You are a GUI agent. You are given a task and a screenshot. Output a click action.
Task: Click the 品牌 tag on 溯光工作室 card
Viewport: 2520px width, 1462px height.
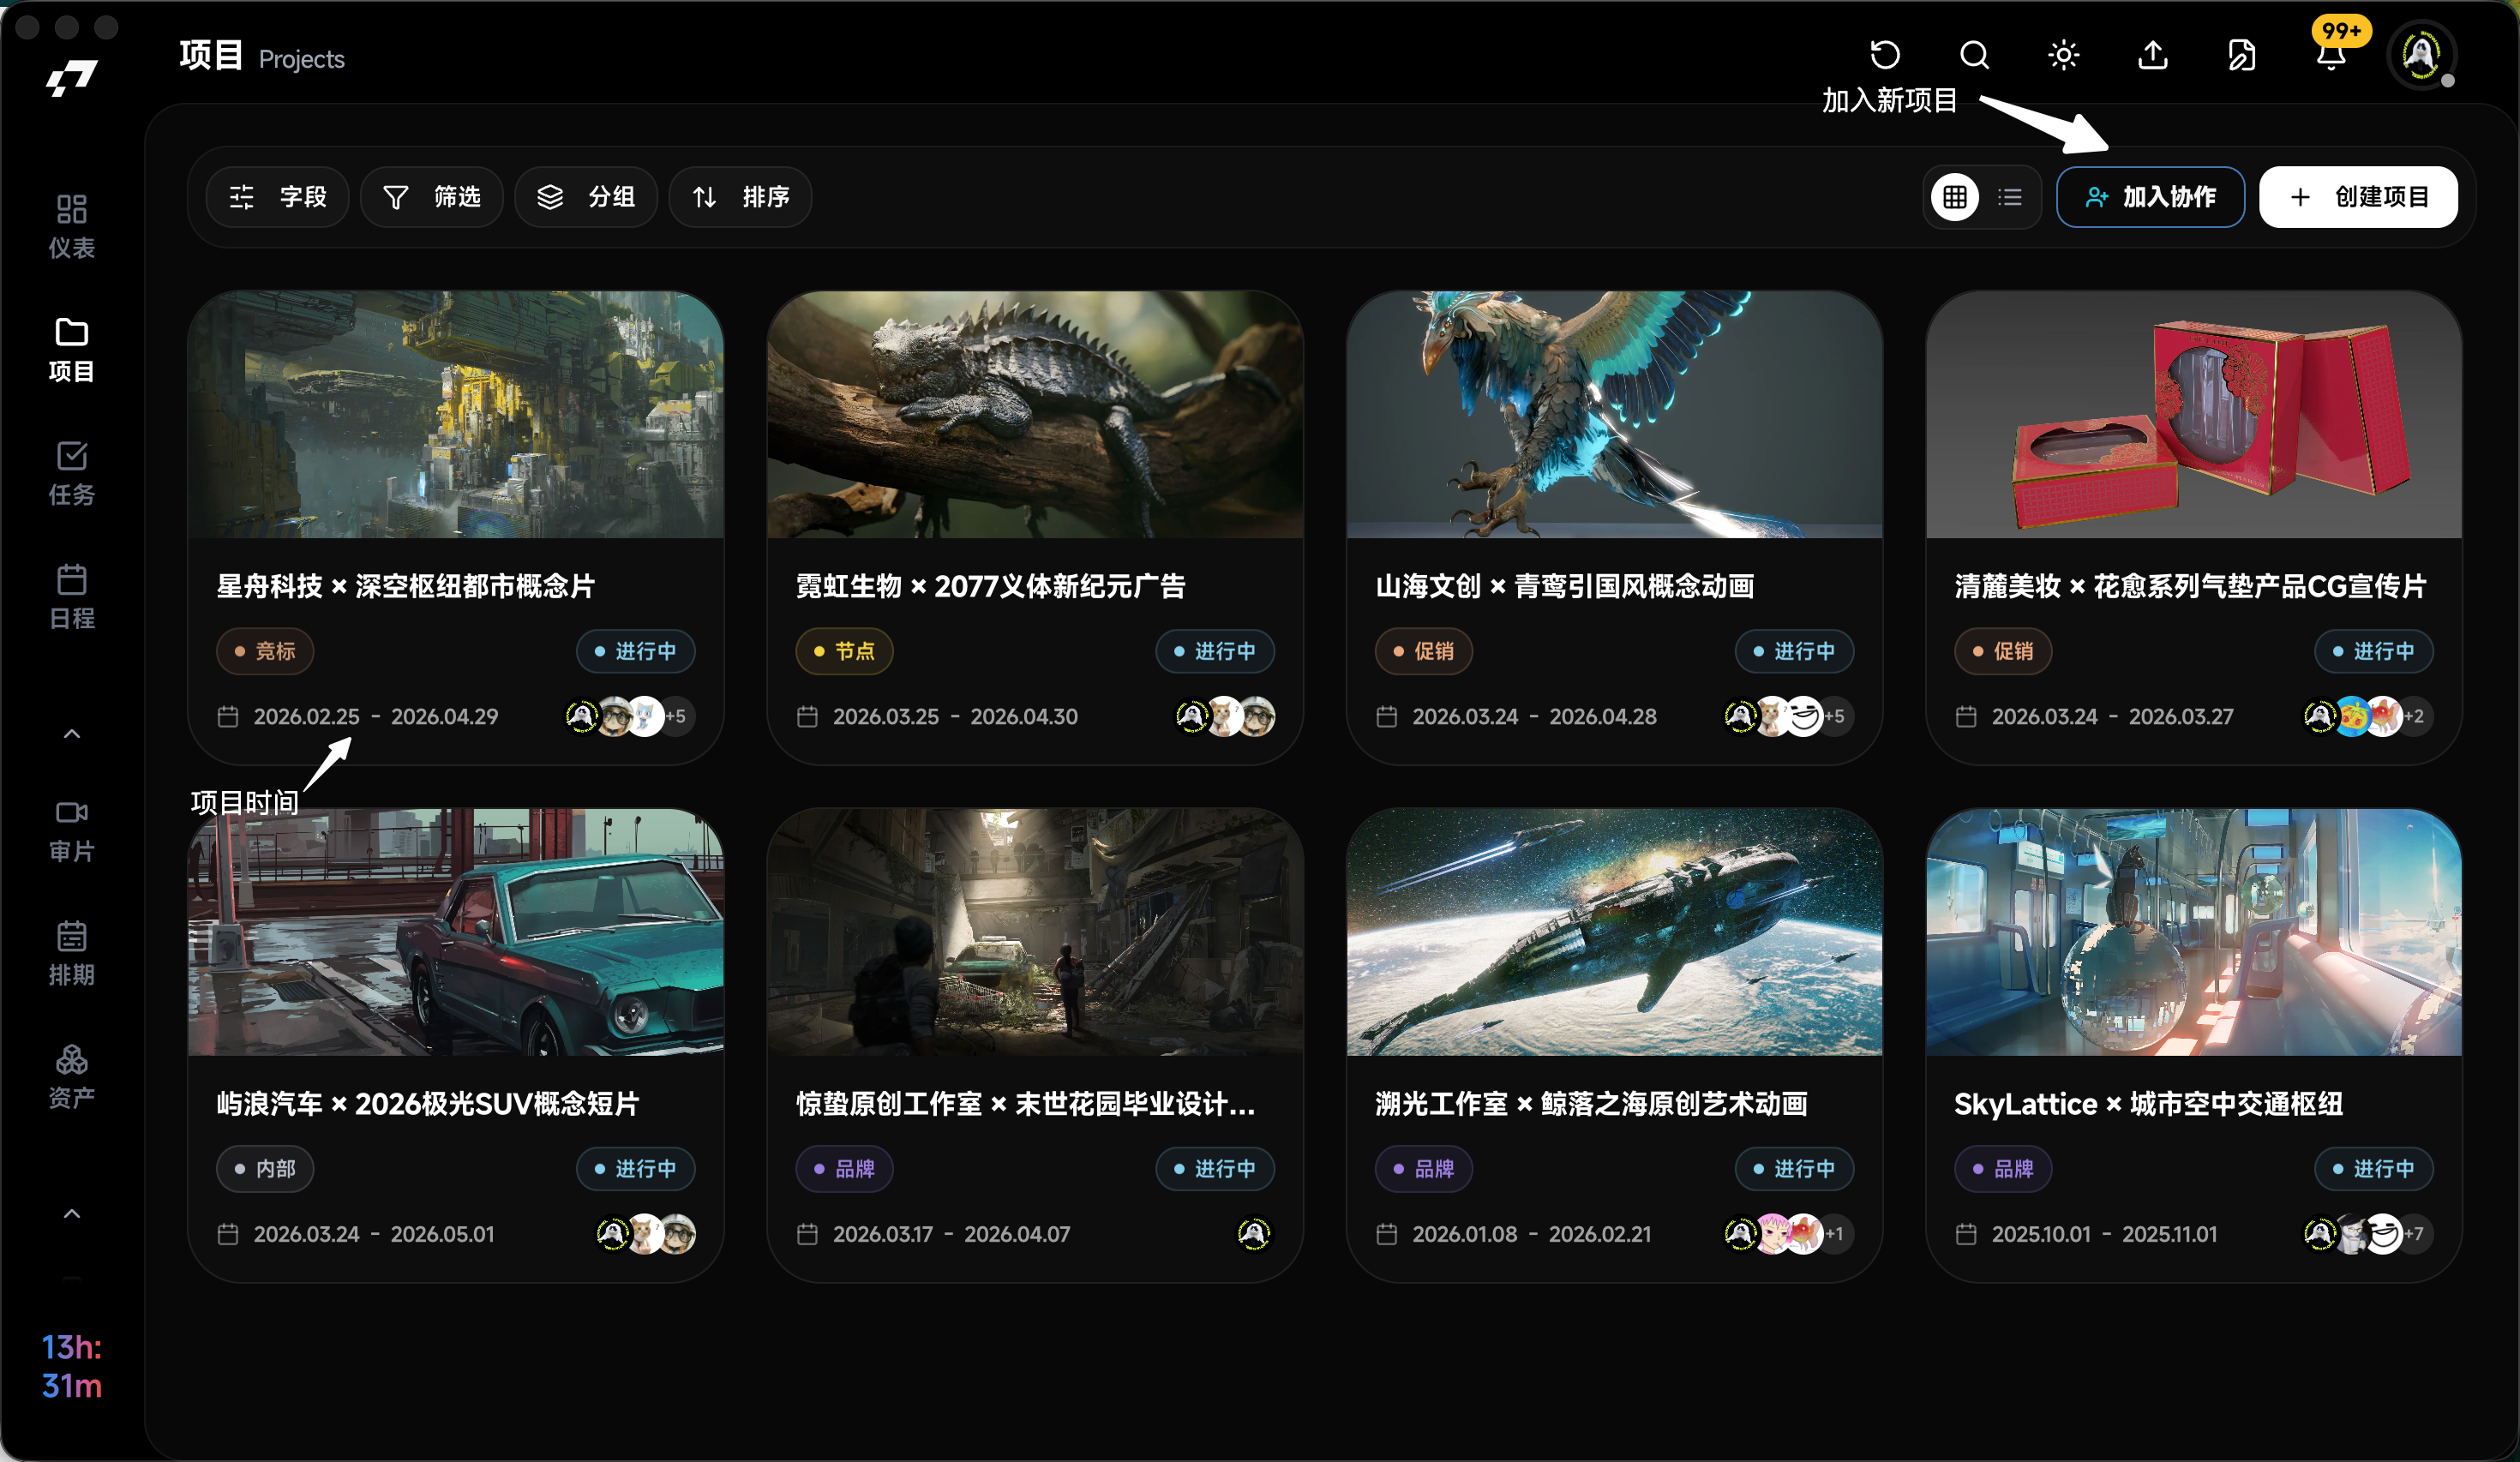pos(1423,1169)
